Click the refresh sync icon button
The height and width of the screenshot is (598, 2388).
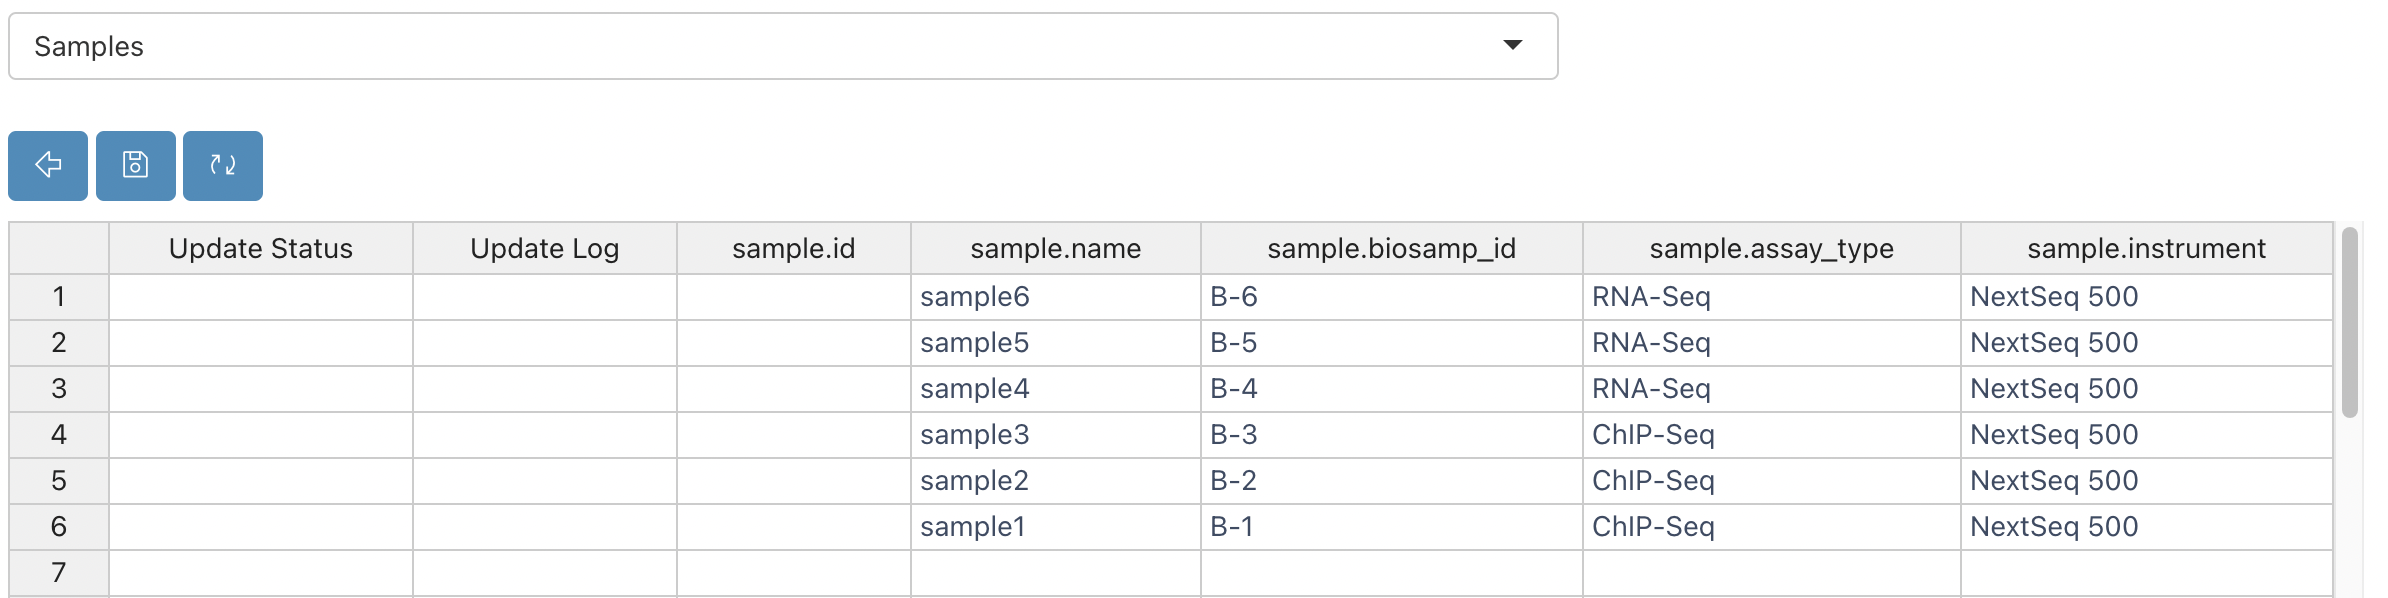pos(223,165)
